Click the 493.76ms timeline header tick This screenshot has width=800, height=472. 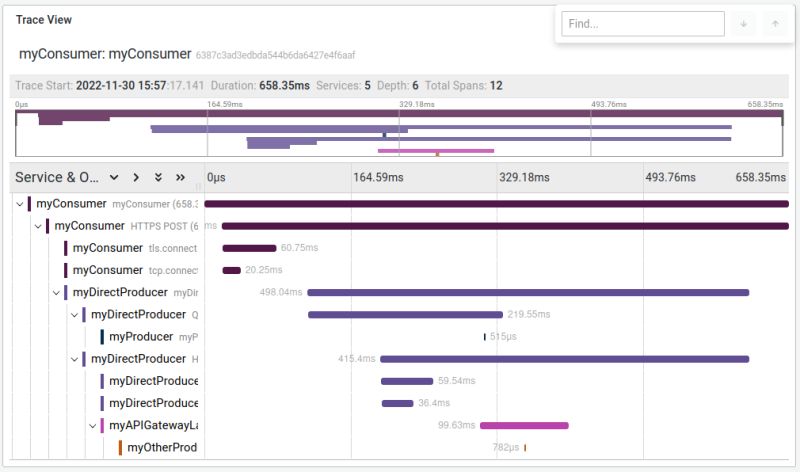pyautogui.click(x=670, y=178)
